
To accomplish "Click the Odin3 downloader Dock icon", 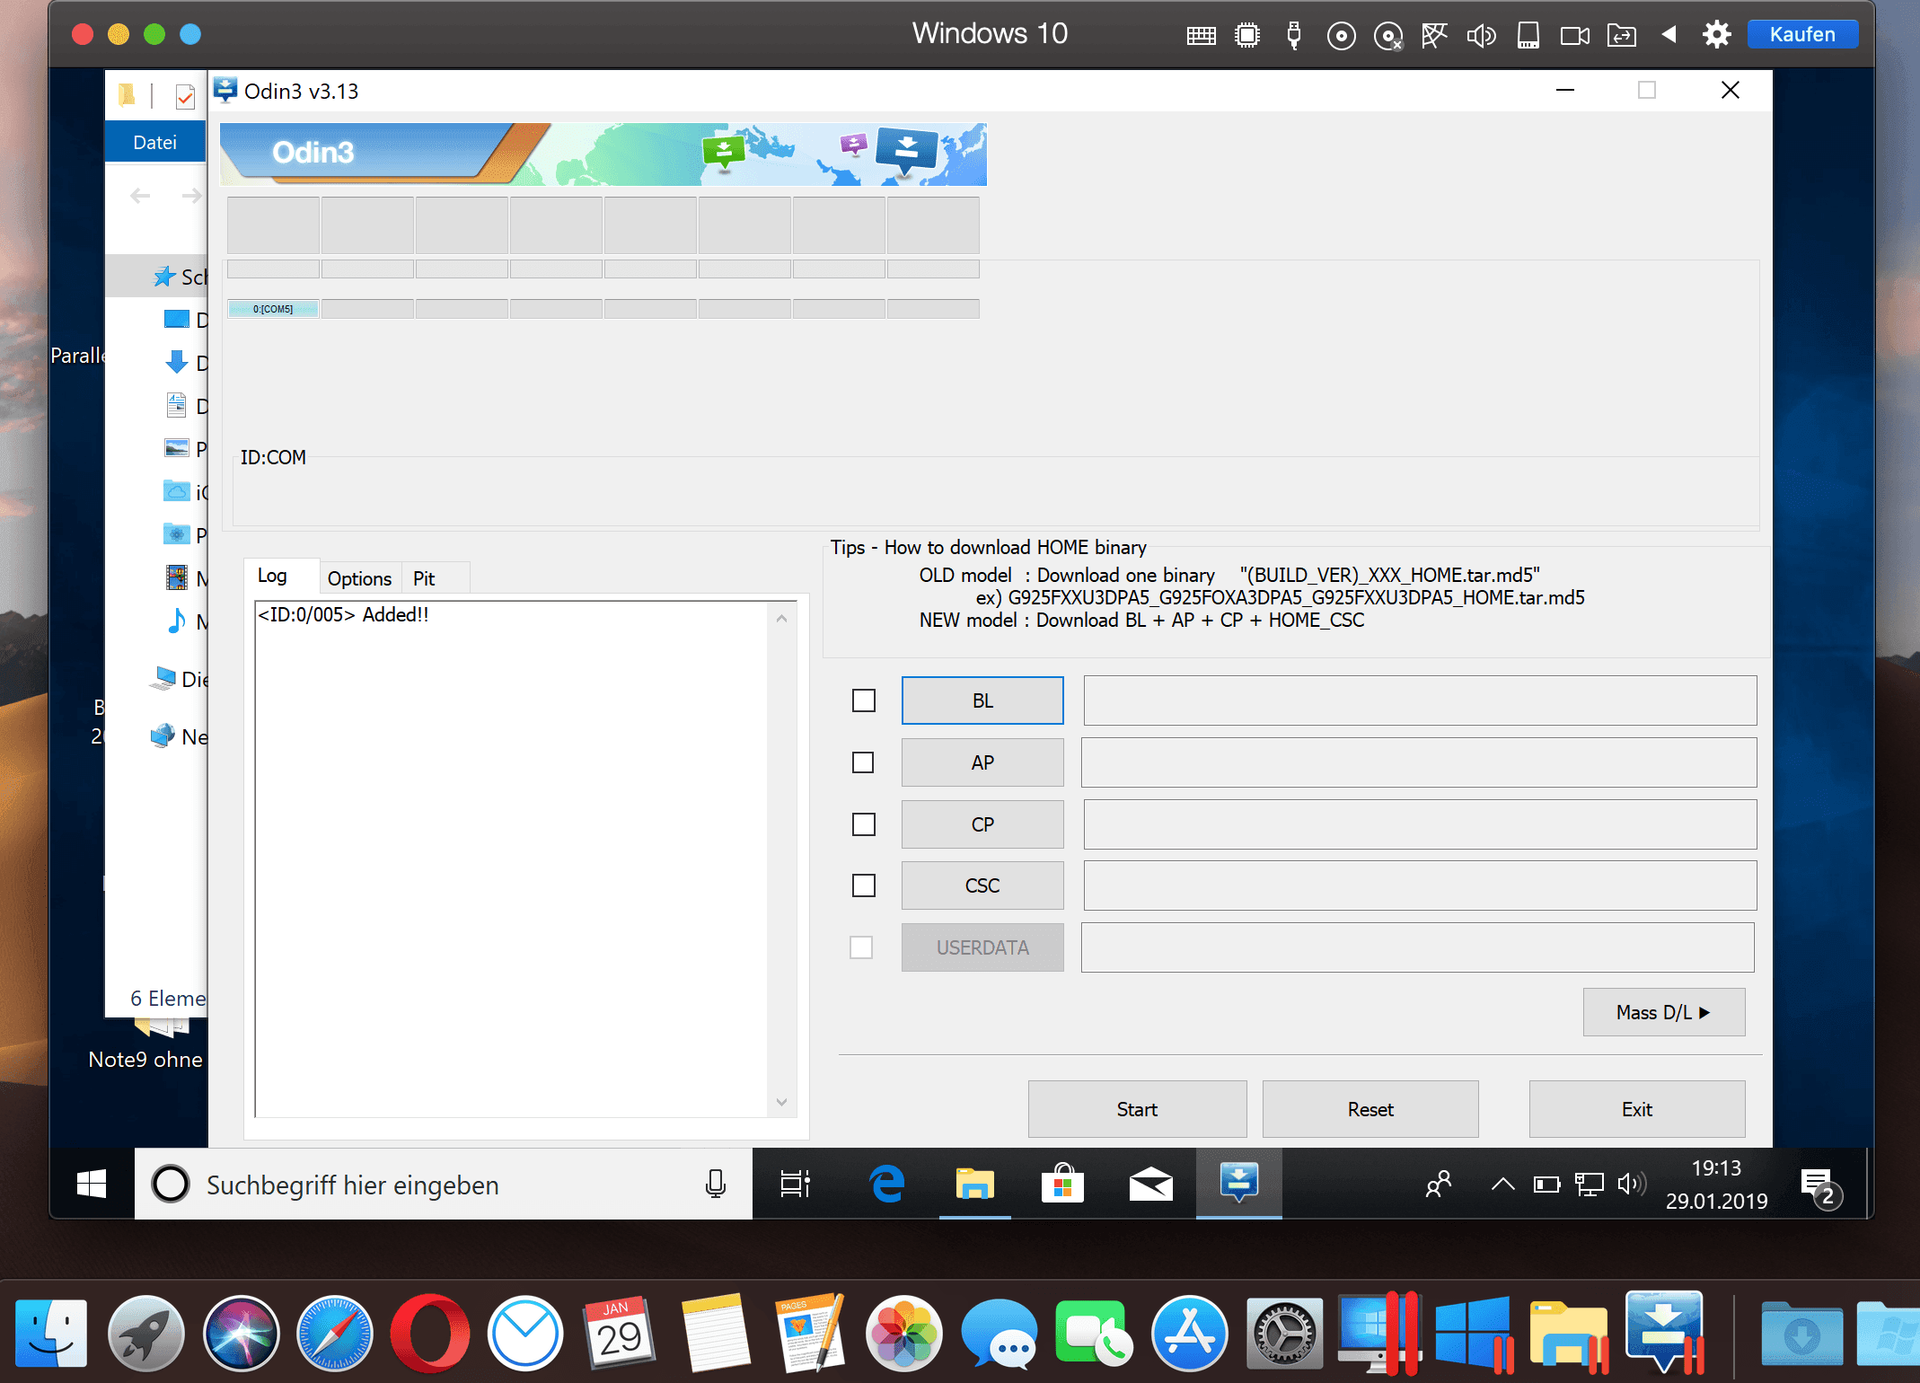I will click(x=1664, y=1330).
